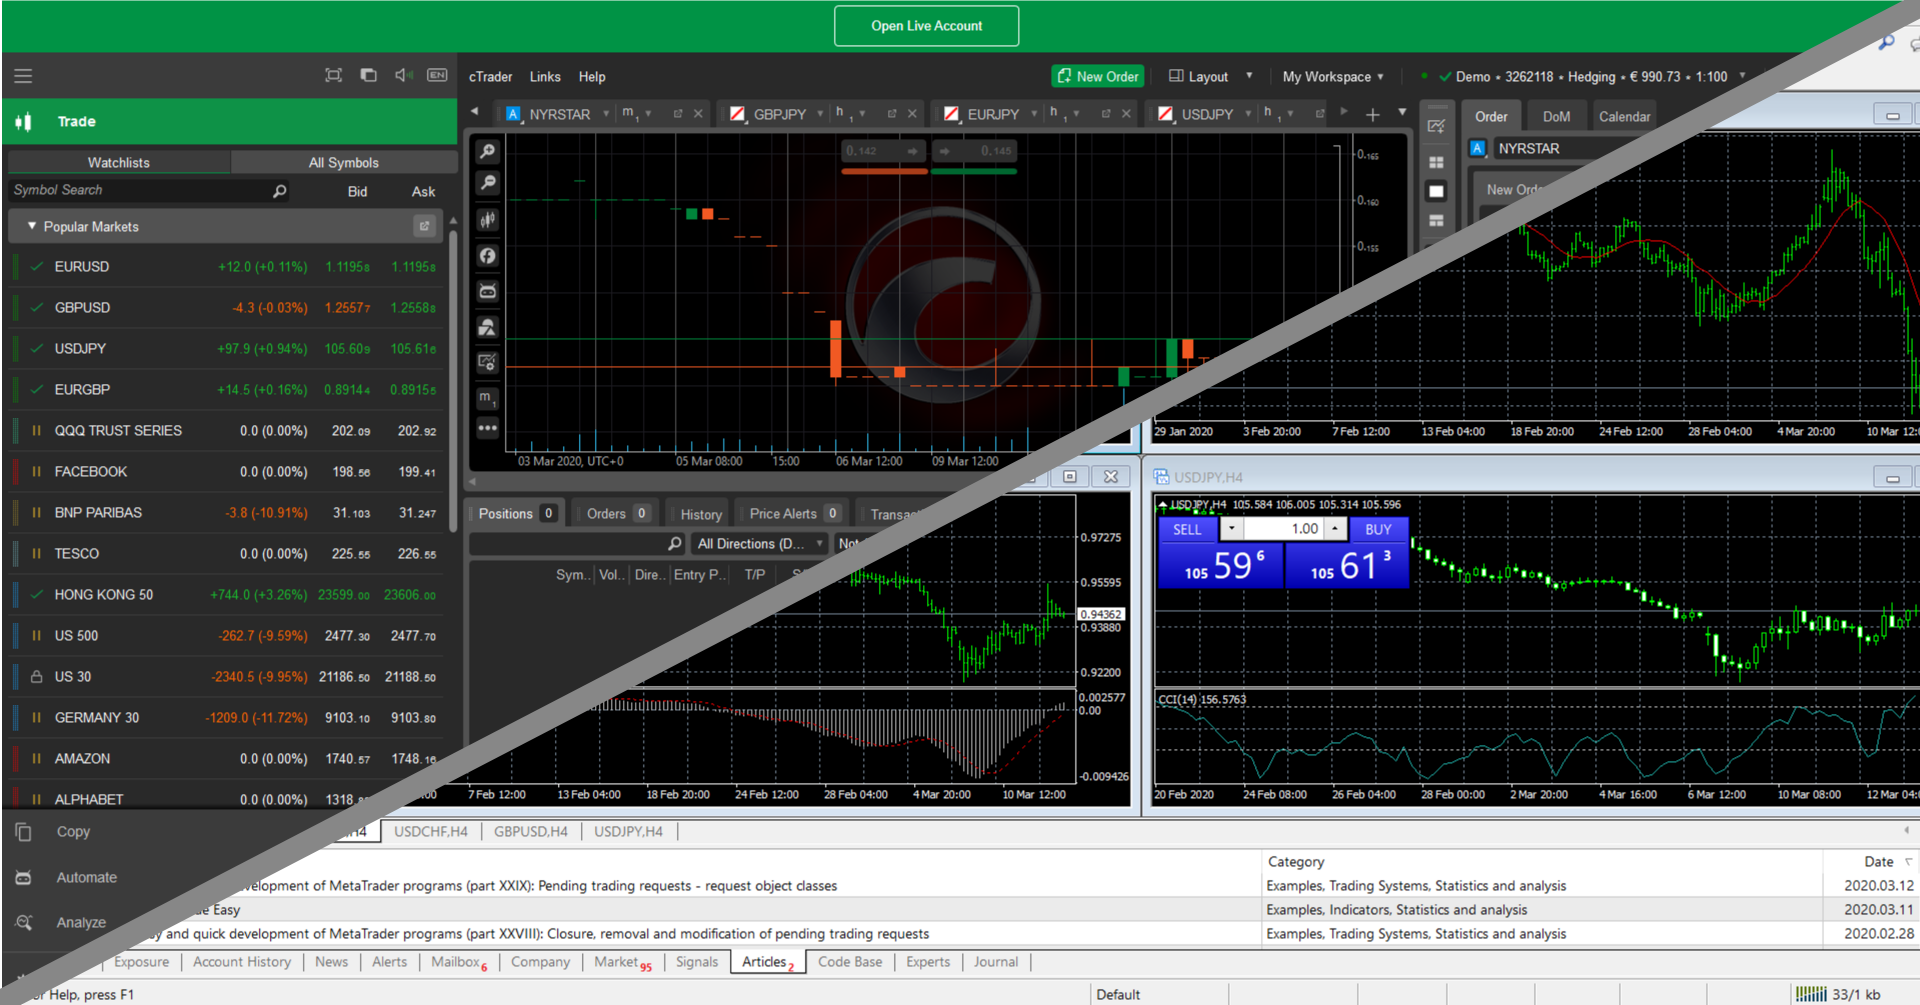Open GBPJPY symbol dropdown arrow
Screen dimensions: 1920x1005
point(820,114)
